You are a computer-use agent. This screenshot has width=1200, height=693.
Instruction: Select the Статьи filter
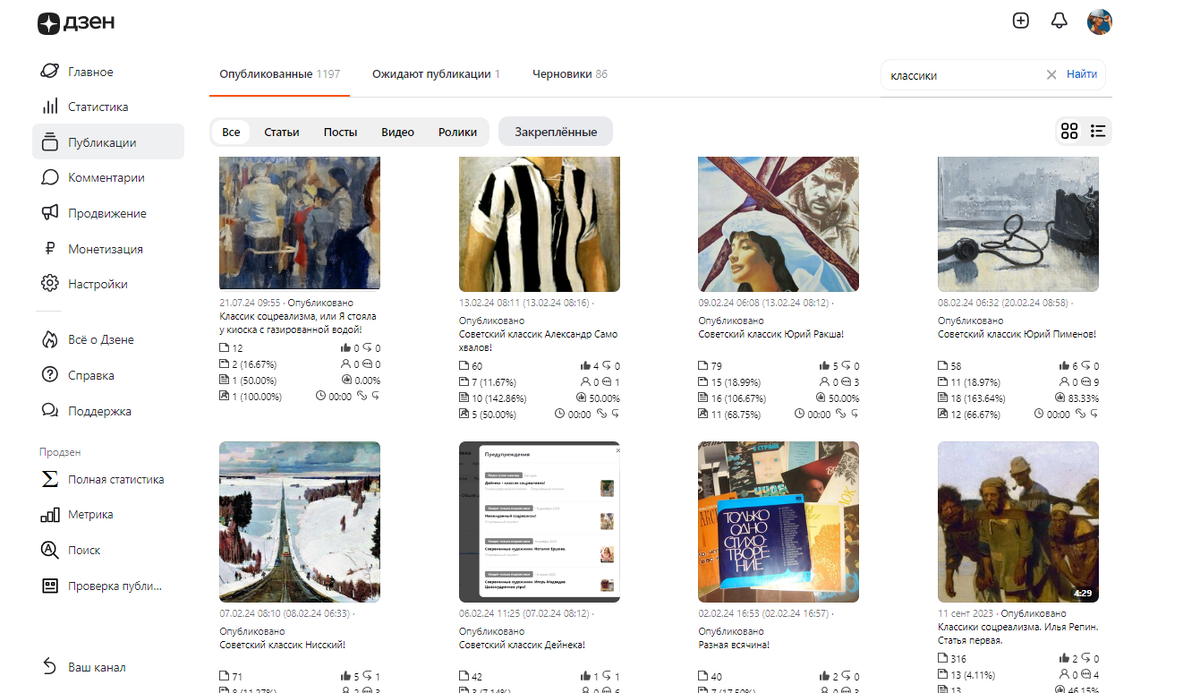[282, 132]
